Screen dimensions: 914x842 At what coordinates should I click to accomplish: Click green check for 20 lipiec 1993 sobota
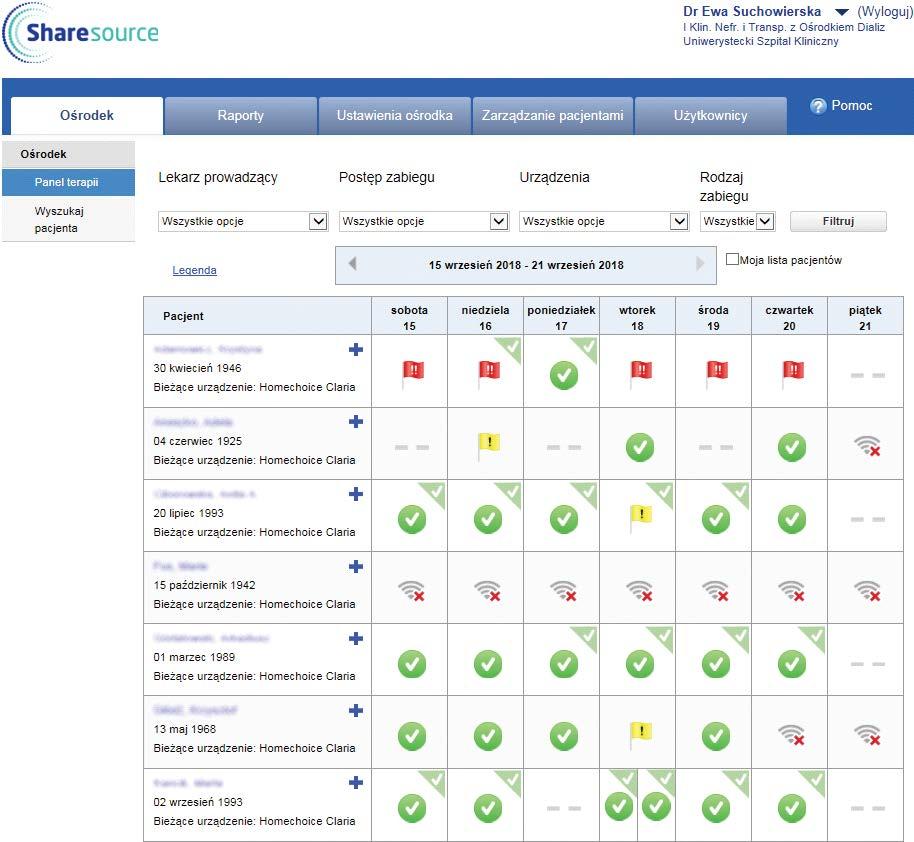(412, 519)
